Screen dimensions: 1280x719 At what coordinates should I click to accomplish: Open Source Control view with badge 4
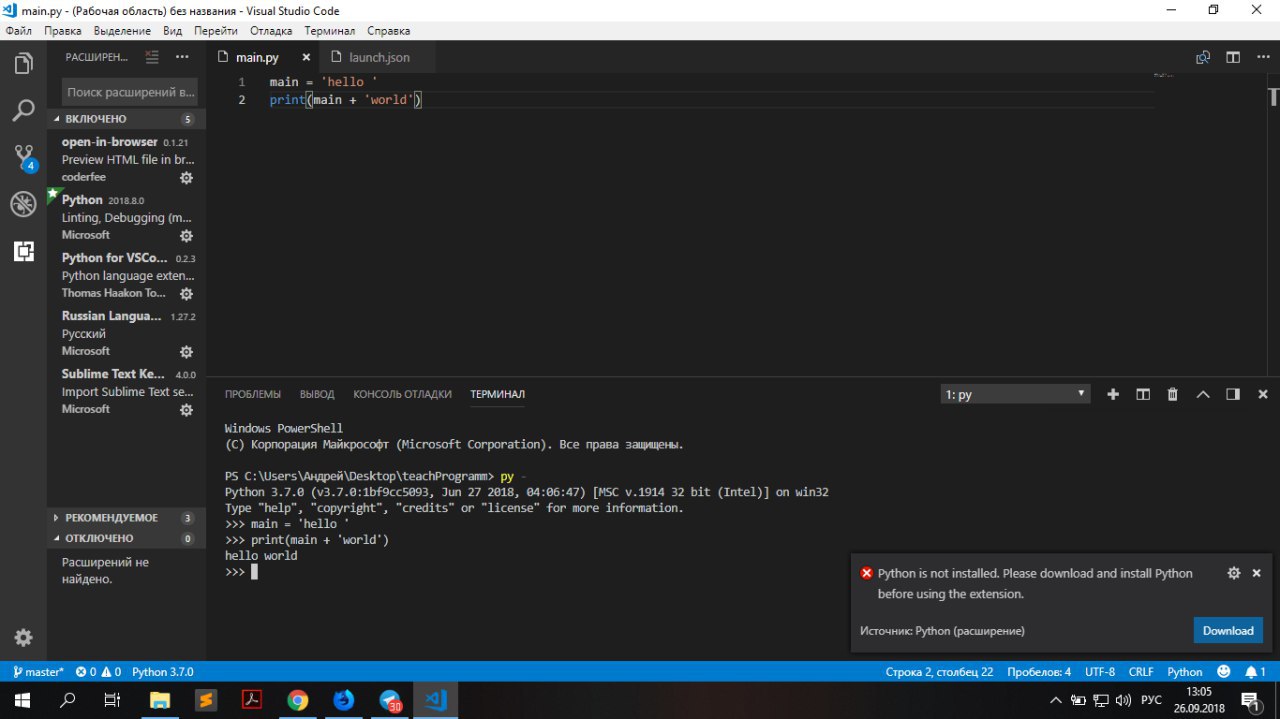pyautogui.click(x=23, y=157)
